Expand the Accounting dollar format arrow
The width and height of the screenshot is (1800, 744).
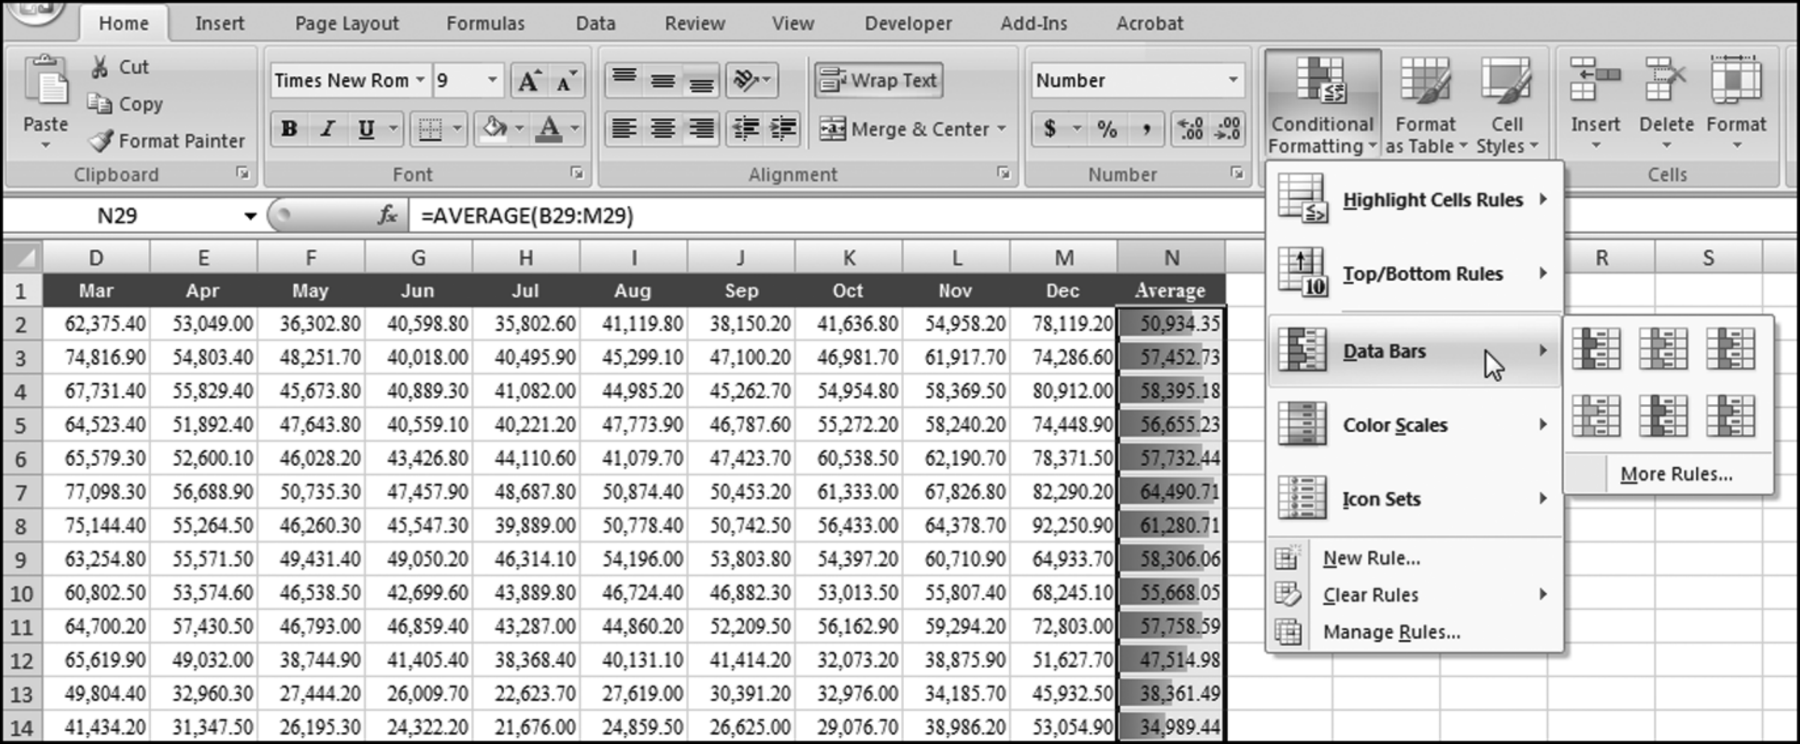point(1077,129)
